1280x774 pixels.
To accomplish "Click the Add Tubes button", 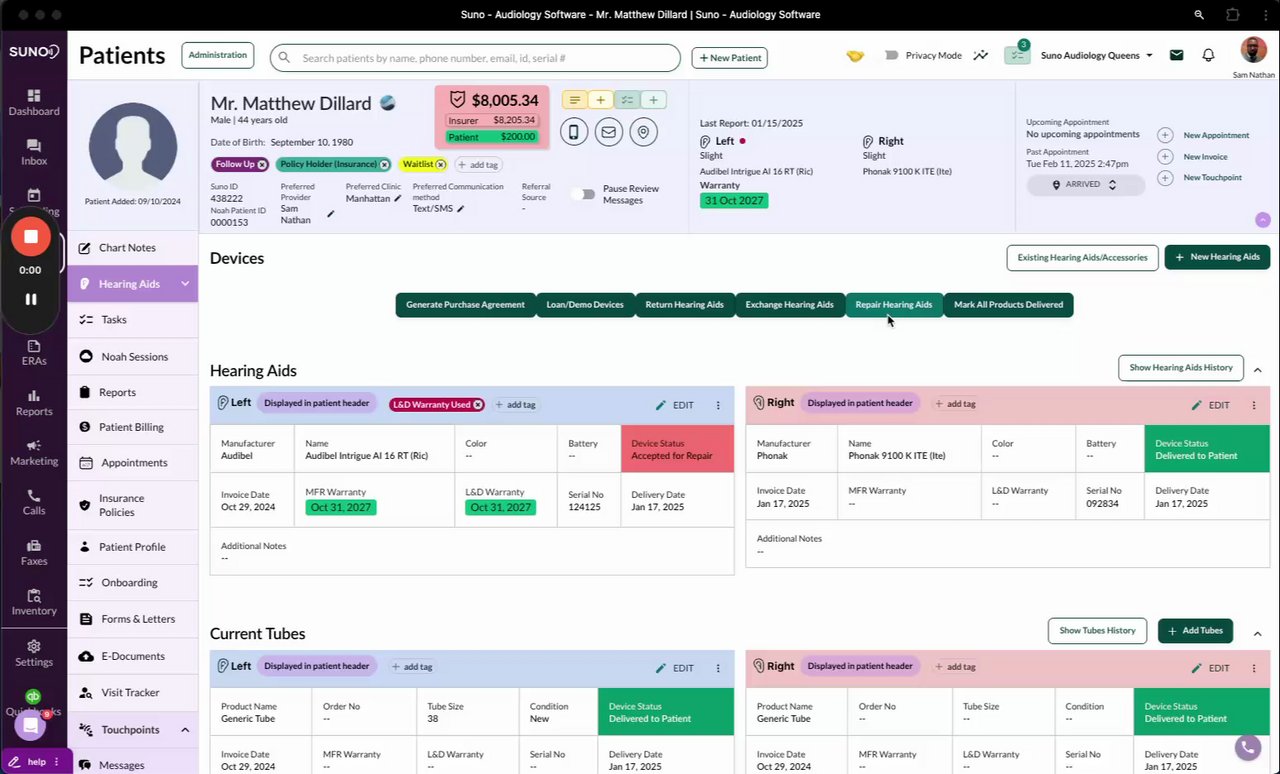I will tap(1195, 631).
